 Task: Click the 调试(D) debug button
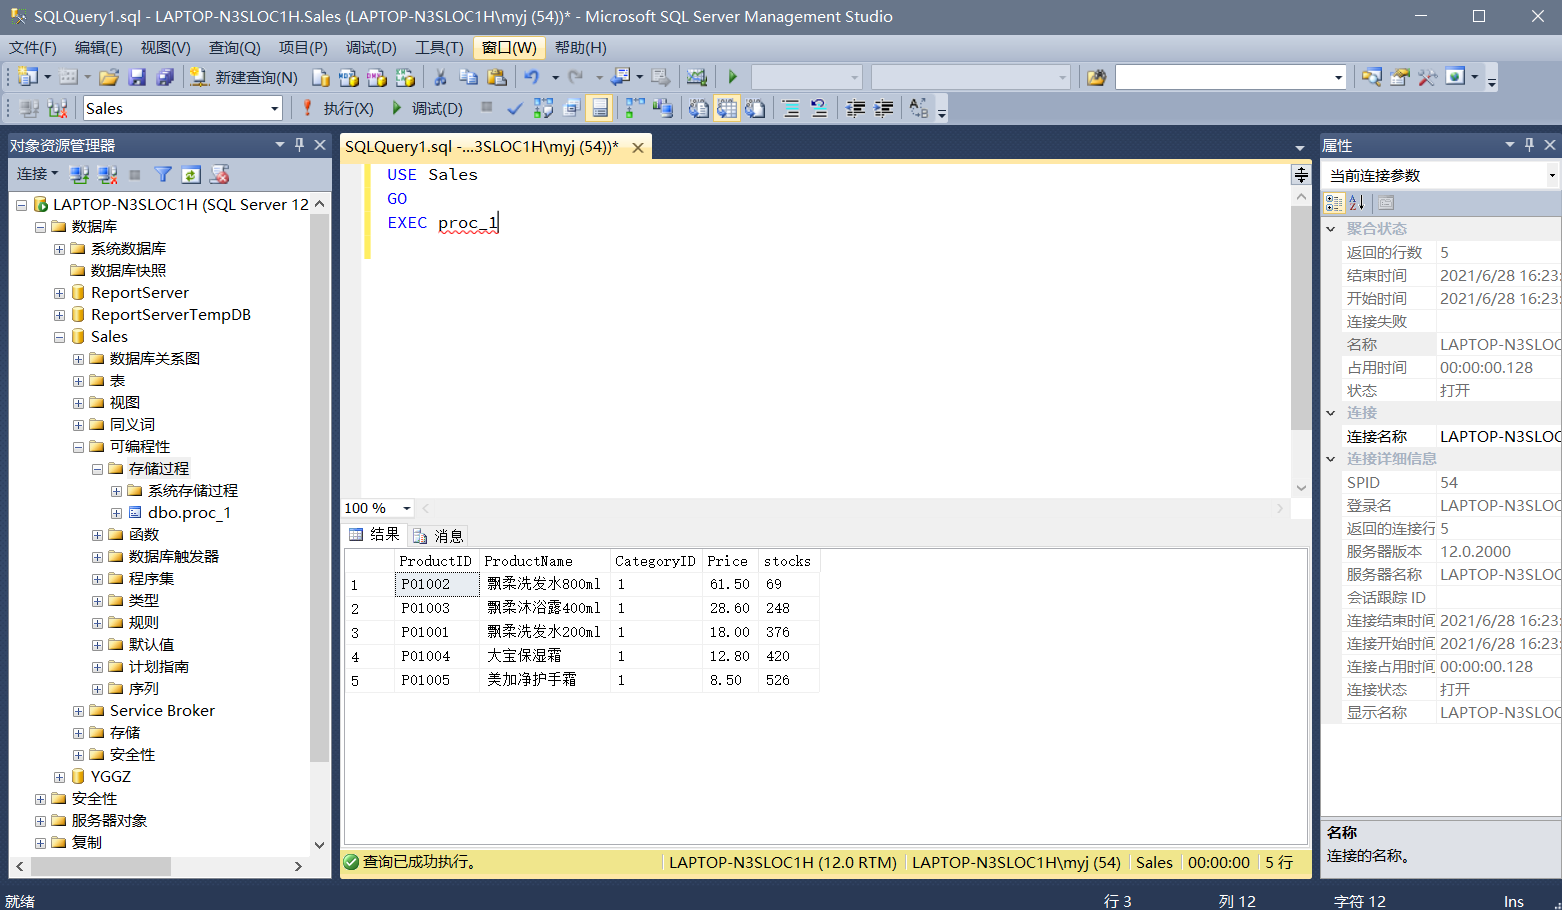pyautogui.click(x=427, y=108)
